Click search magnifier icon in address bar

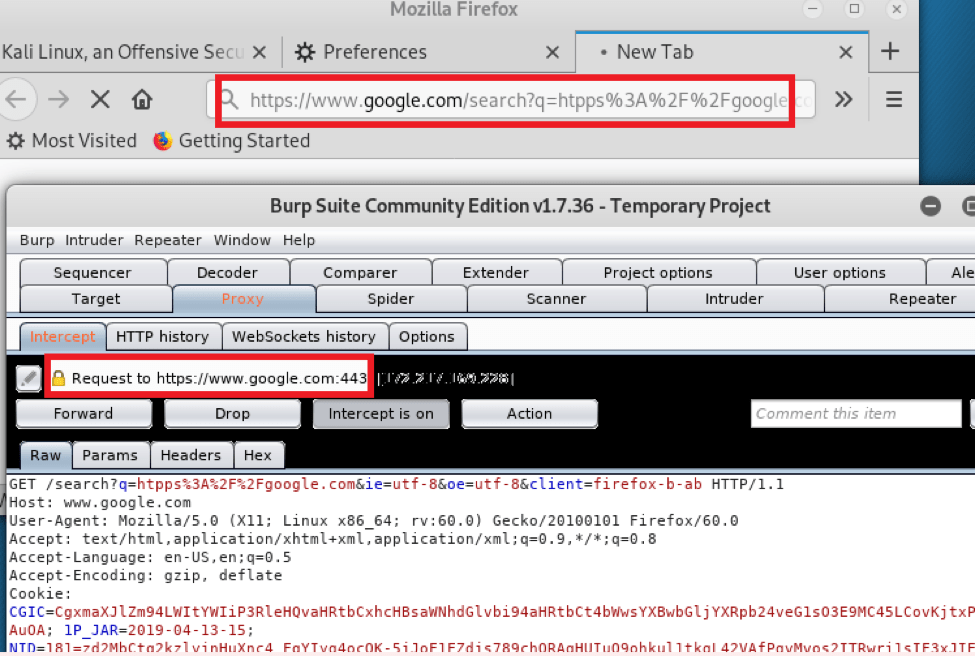coord(230,99)
